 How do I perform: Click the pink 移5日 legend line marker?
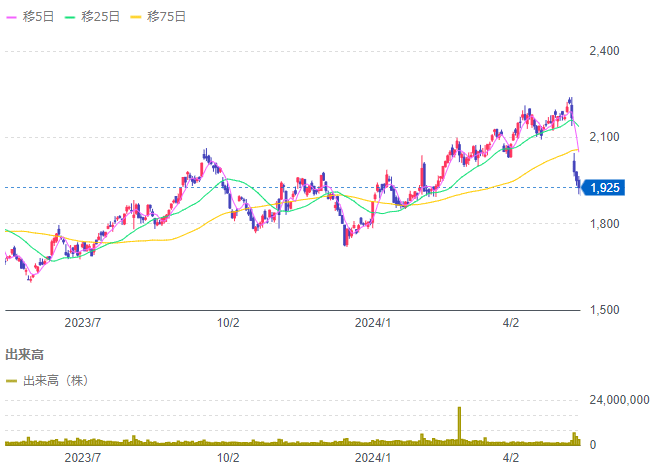click(x=11, y=16)
